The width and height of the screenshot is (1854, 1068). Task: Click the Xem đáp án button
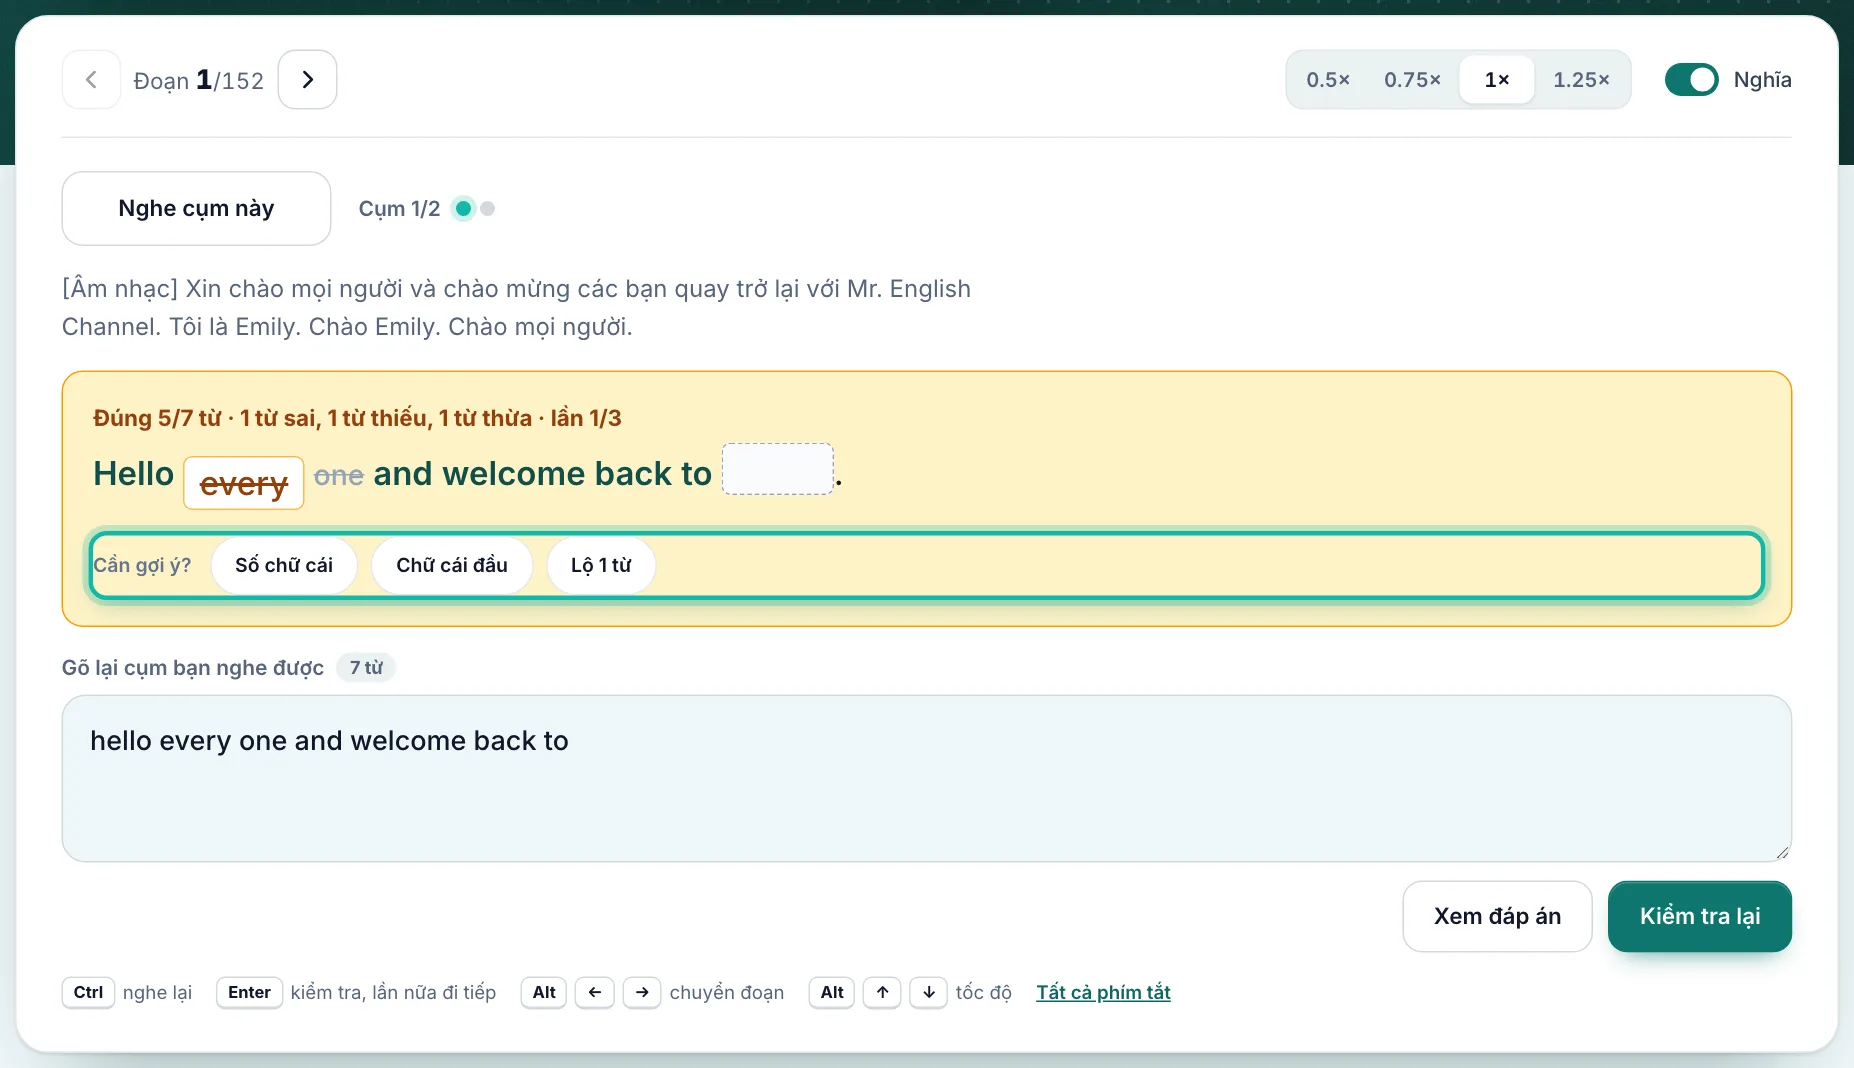pyautogui.click(x=1497, y=916)
